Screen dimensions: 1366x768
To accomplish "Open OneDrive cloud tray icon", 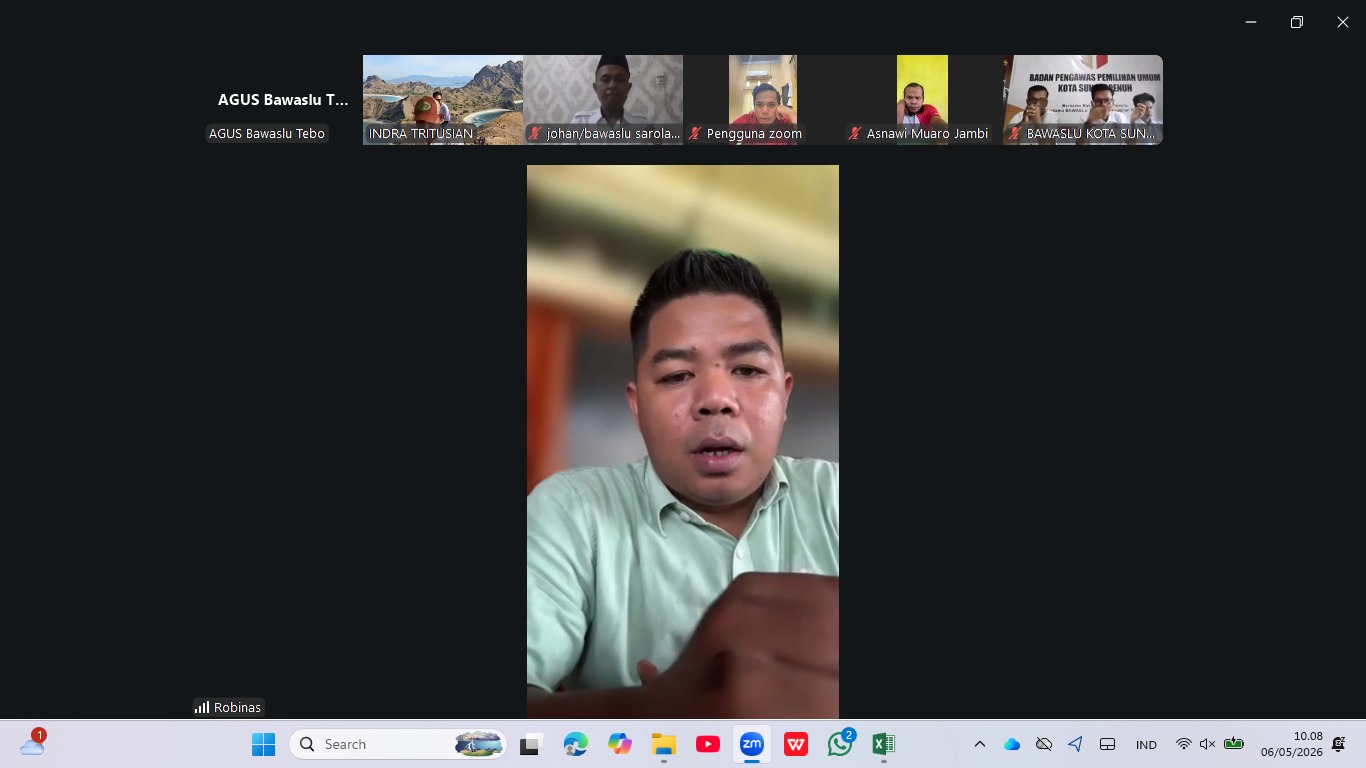I will click(1012, 744).
